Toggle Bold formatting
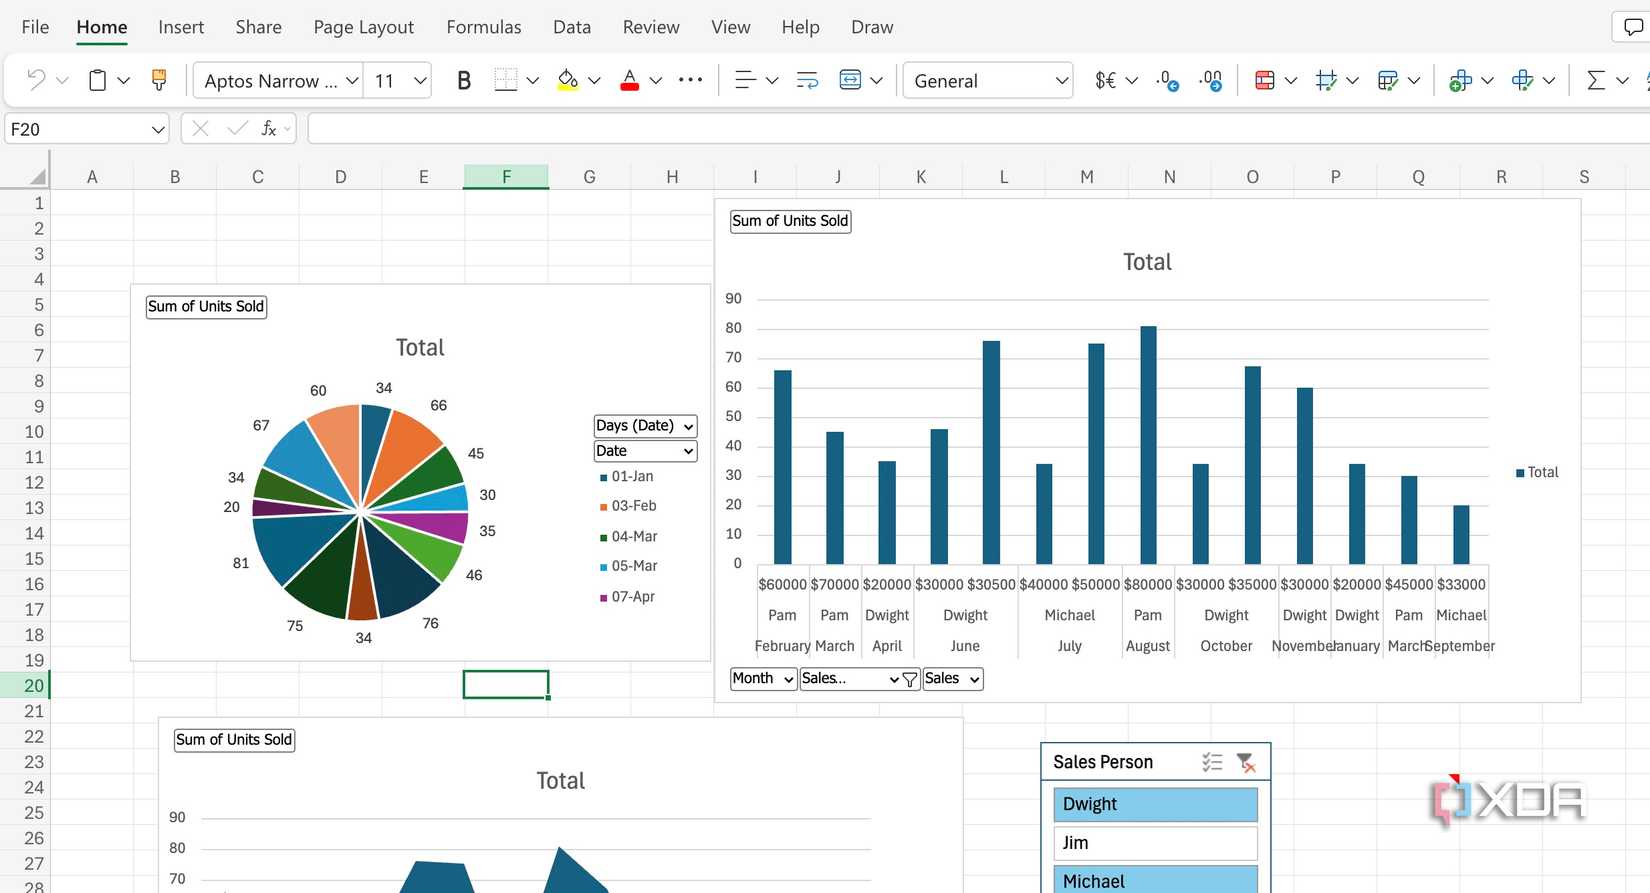1650x893 pixels. (x=464, y=80)
